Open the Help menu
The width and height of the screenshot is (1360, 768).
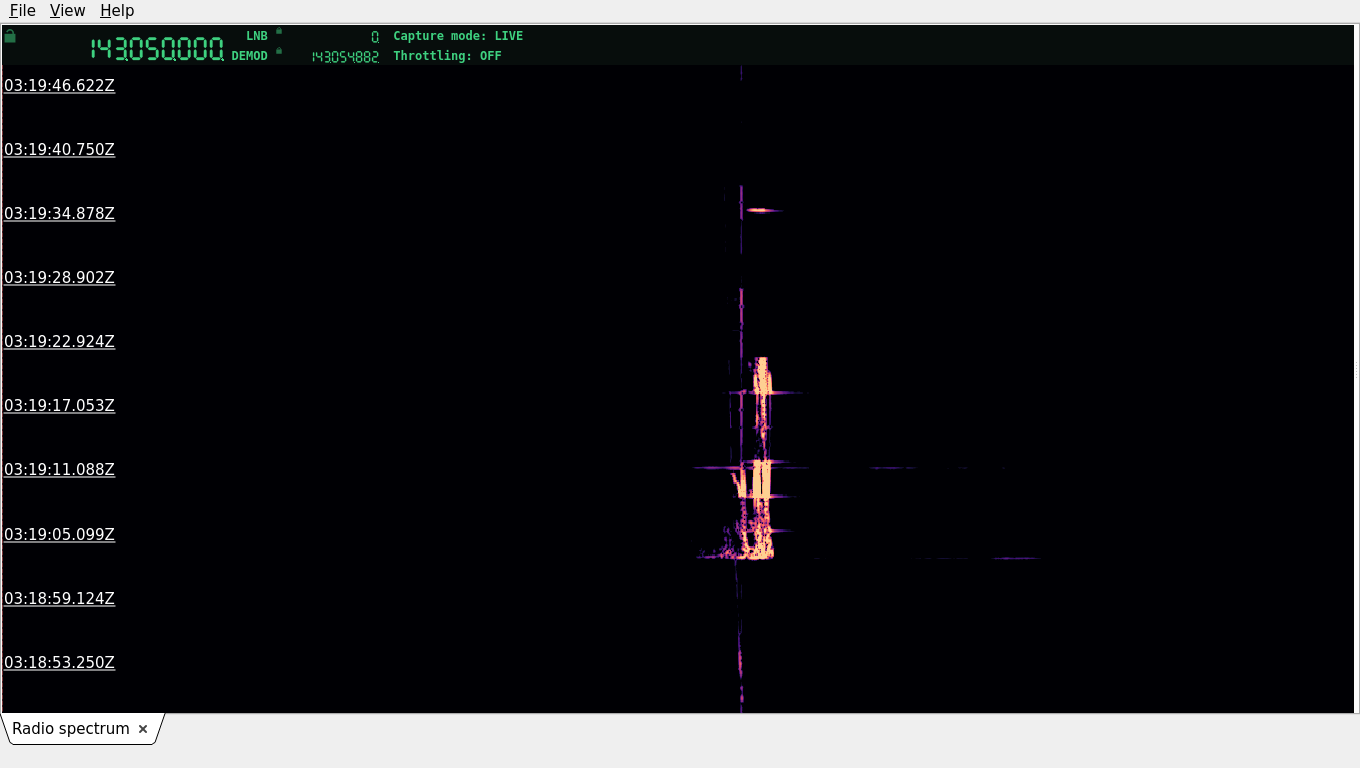point(117,11)
